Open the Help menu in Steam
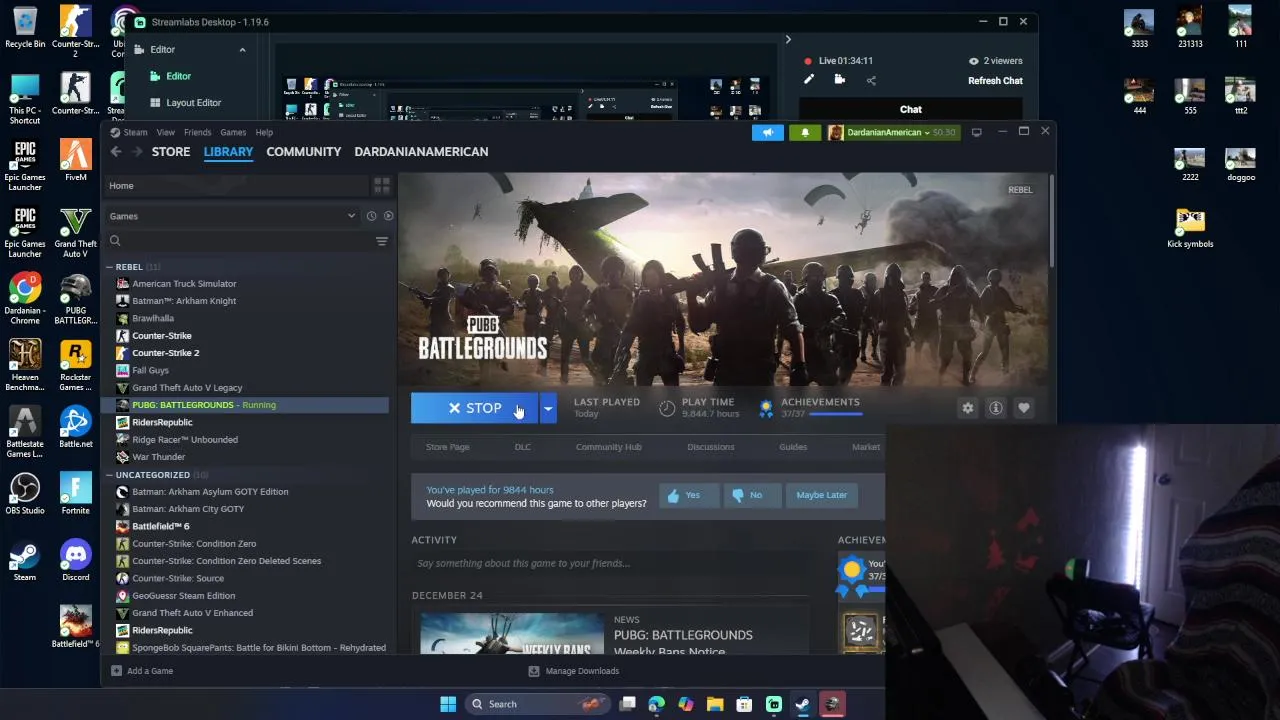 pyautogui.click(x=264, y=132)
